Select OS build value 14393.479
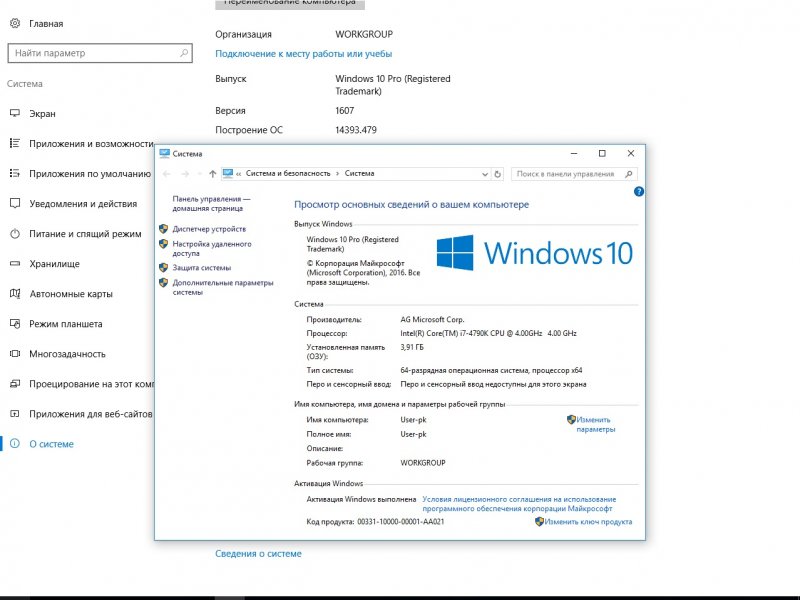Viewport: 800px width, 600px height. click(356, 130)
